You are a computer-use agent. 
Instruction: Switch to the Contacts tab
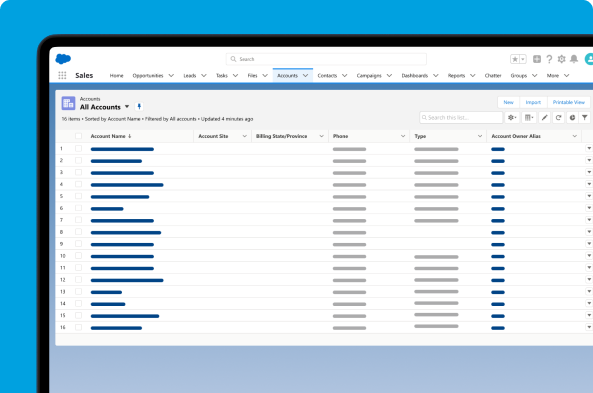pos(327,76)
